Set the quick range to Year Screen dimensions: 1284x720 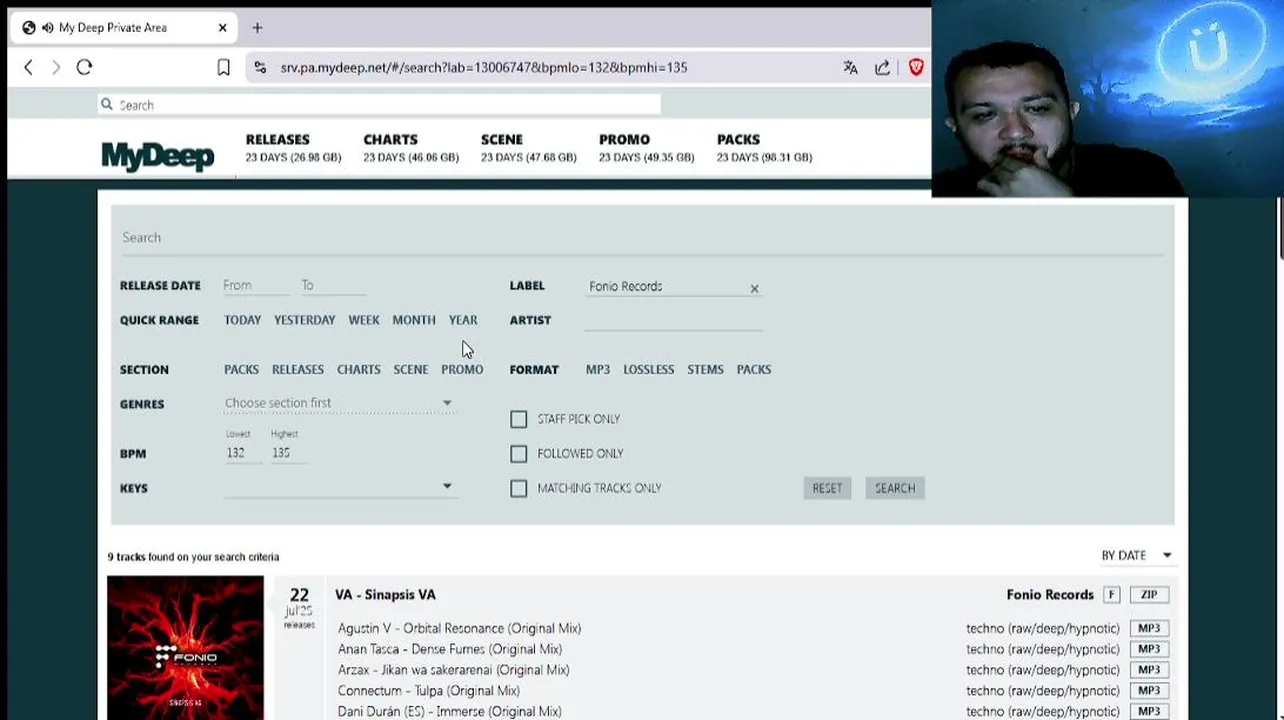coord(463,320)
